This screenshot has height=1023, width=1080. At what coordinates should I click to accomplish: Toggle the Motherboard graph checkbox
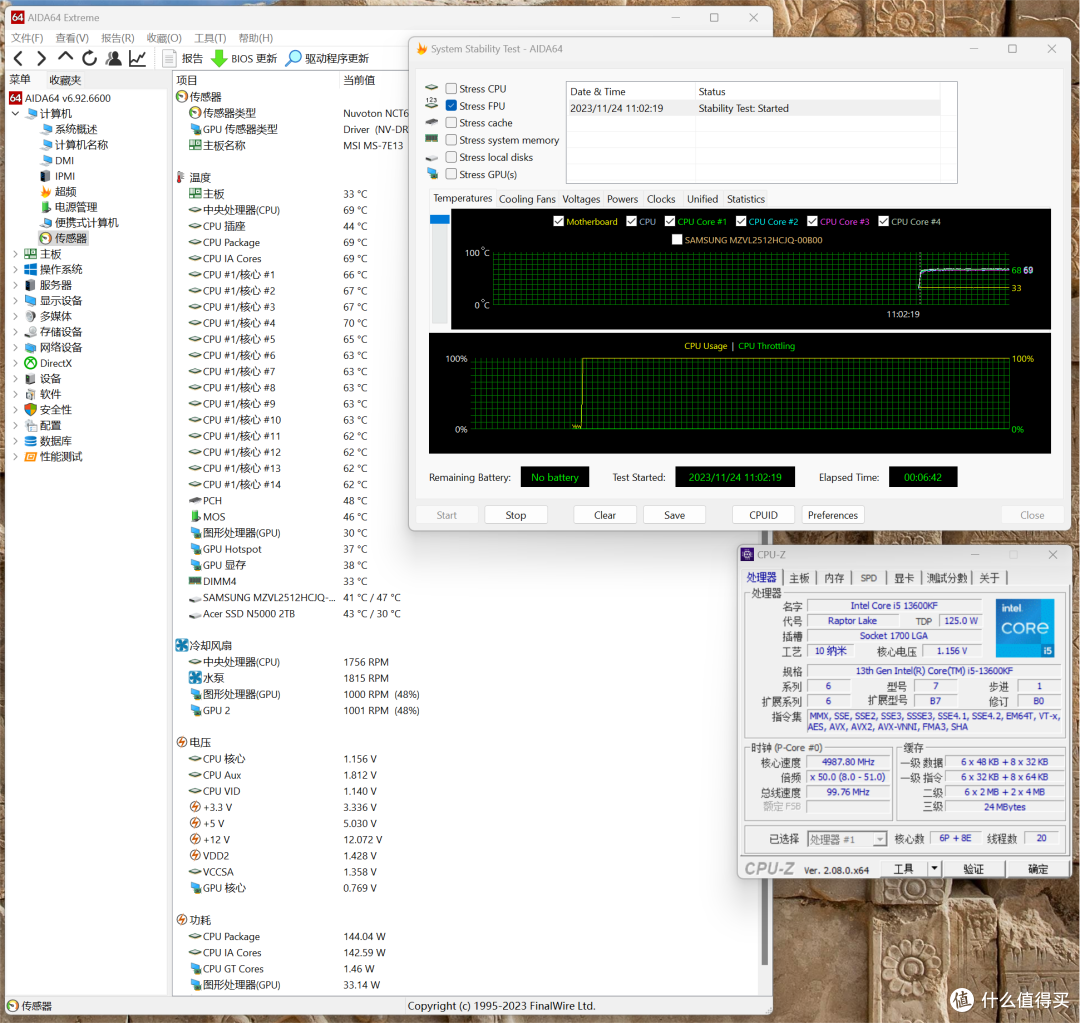[x=559, y=222]
